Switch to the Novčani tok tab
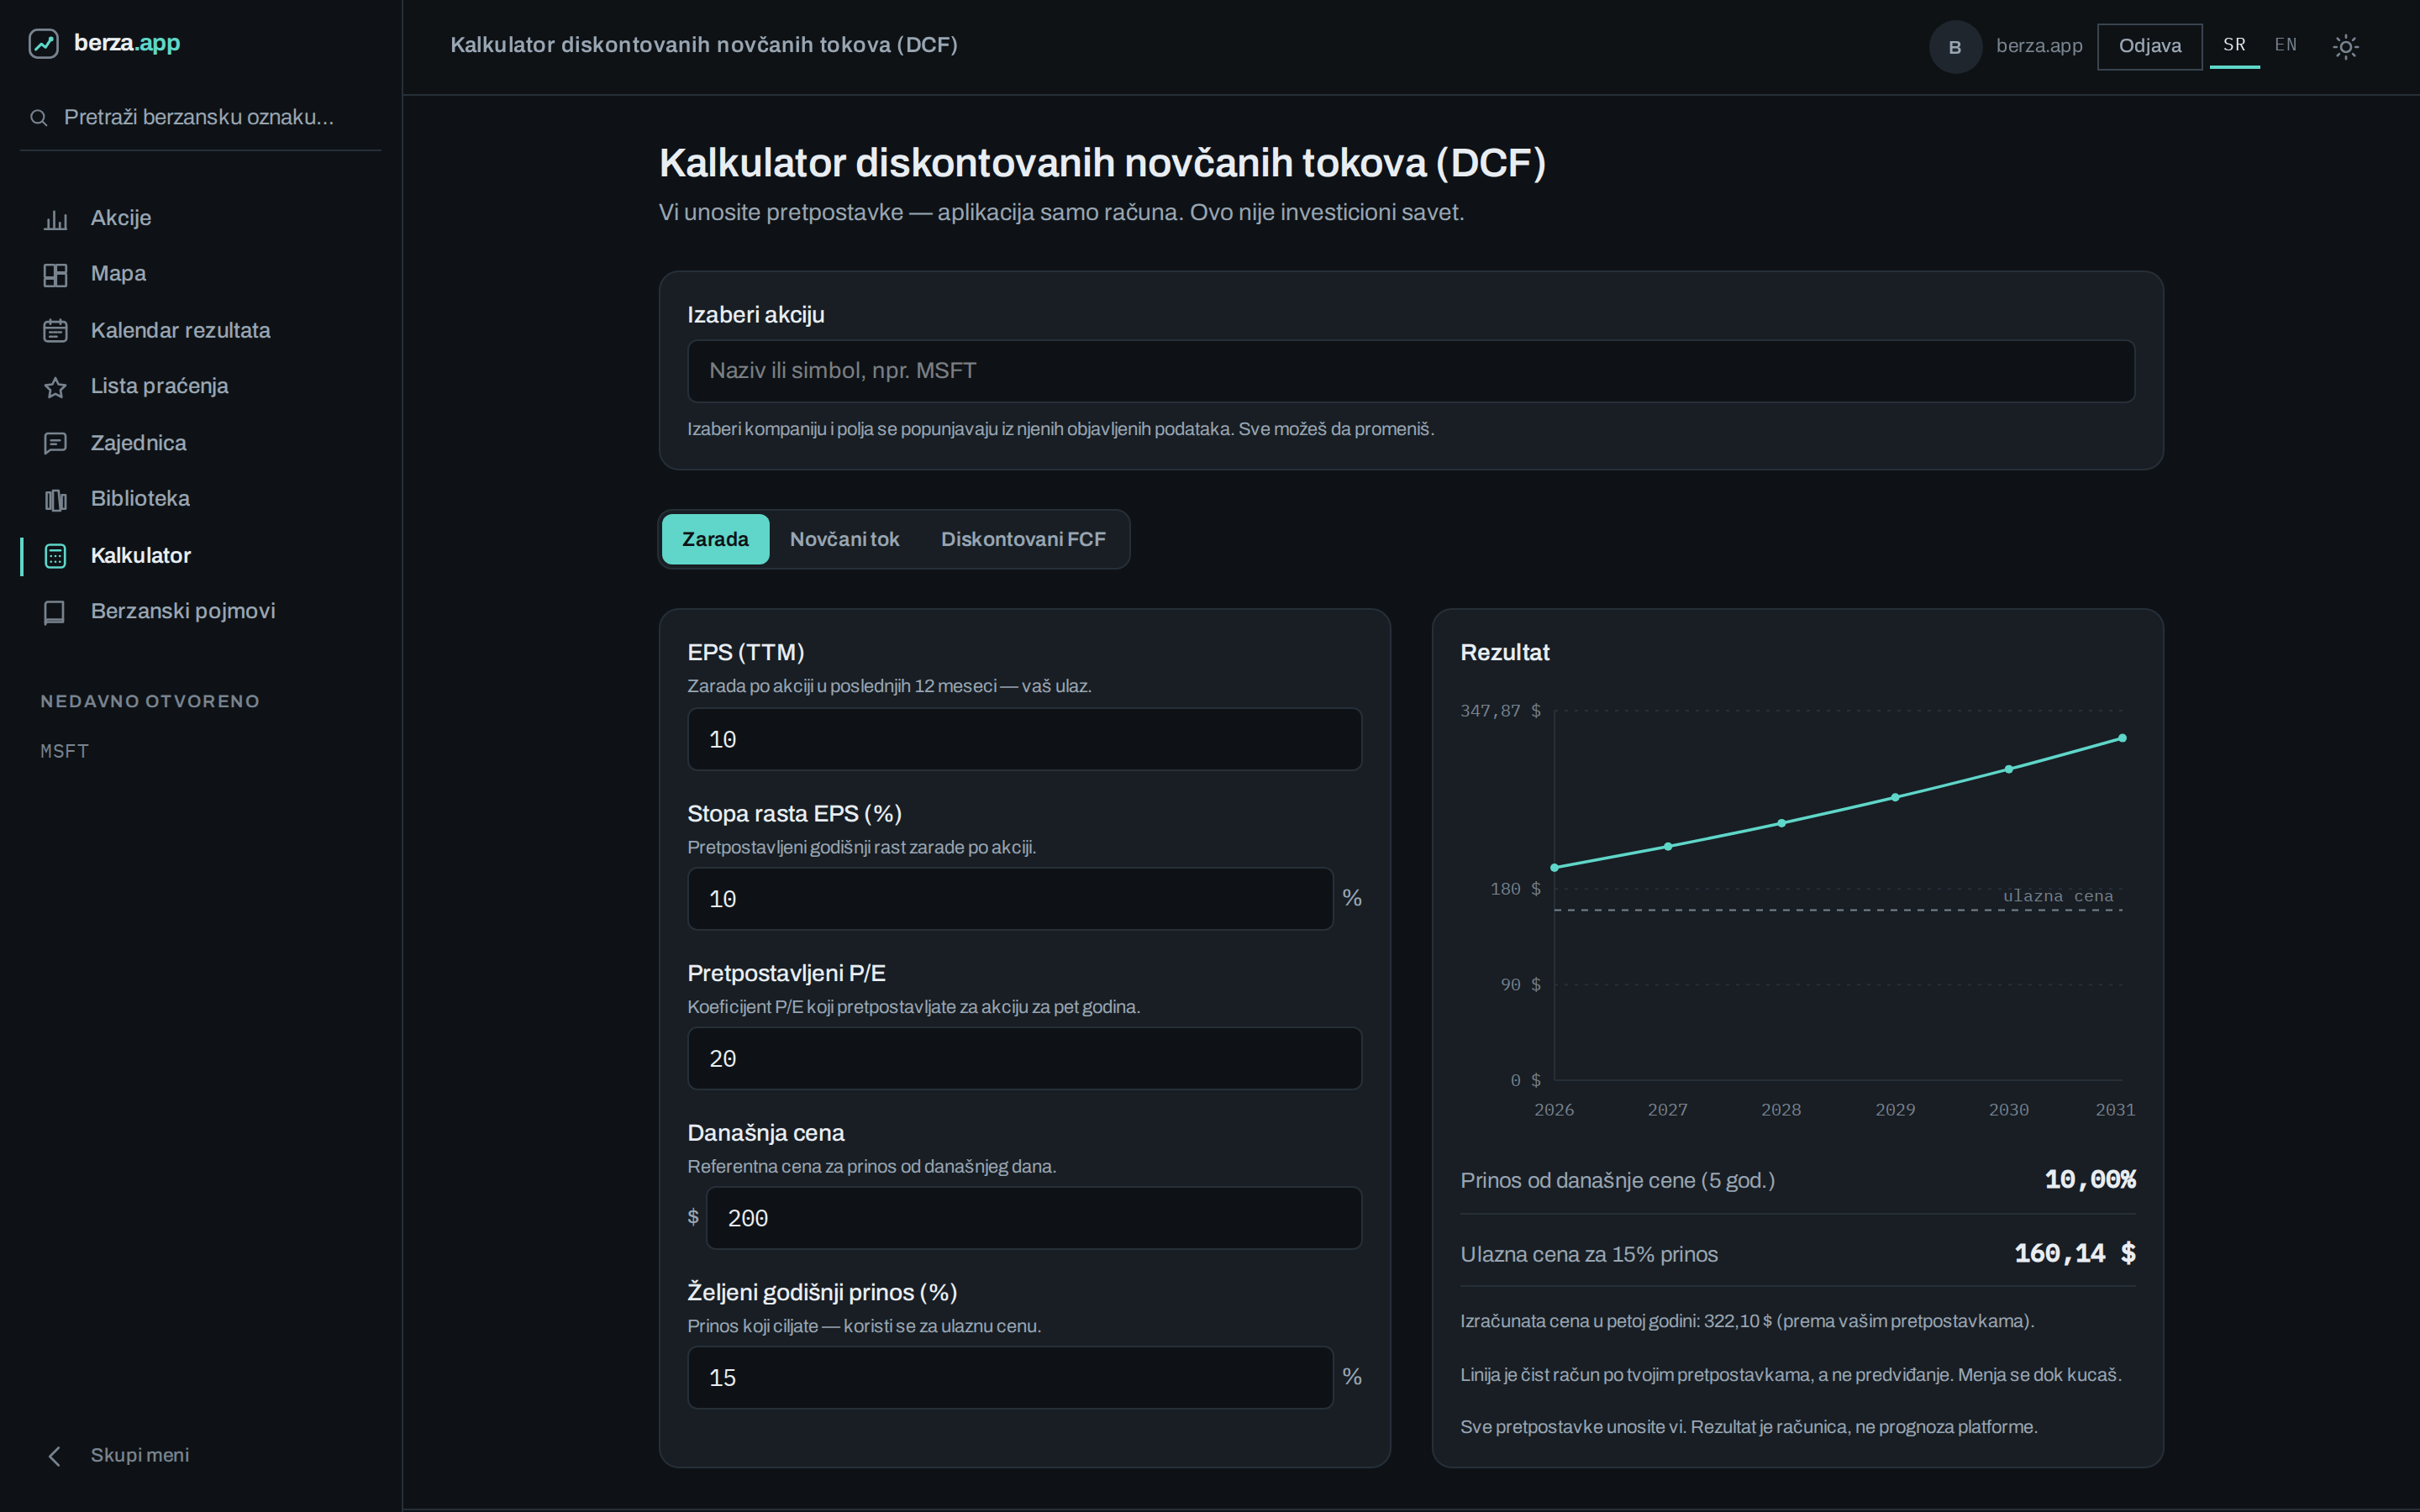Image resolution: width=2420 pixels, height=1512 pixels. coord(844,539)
